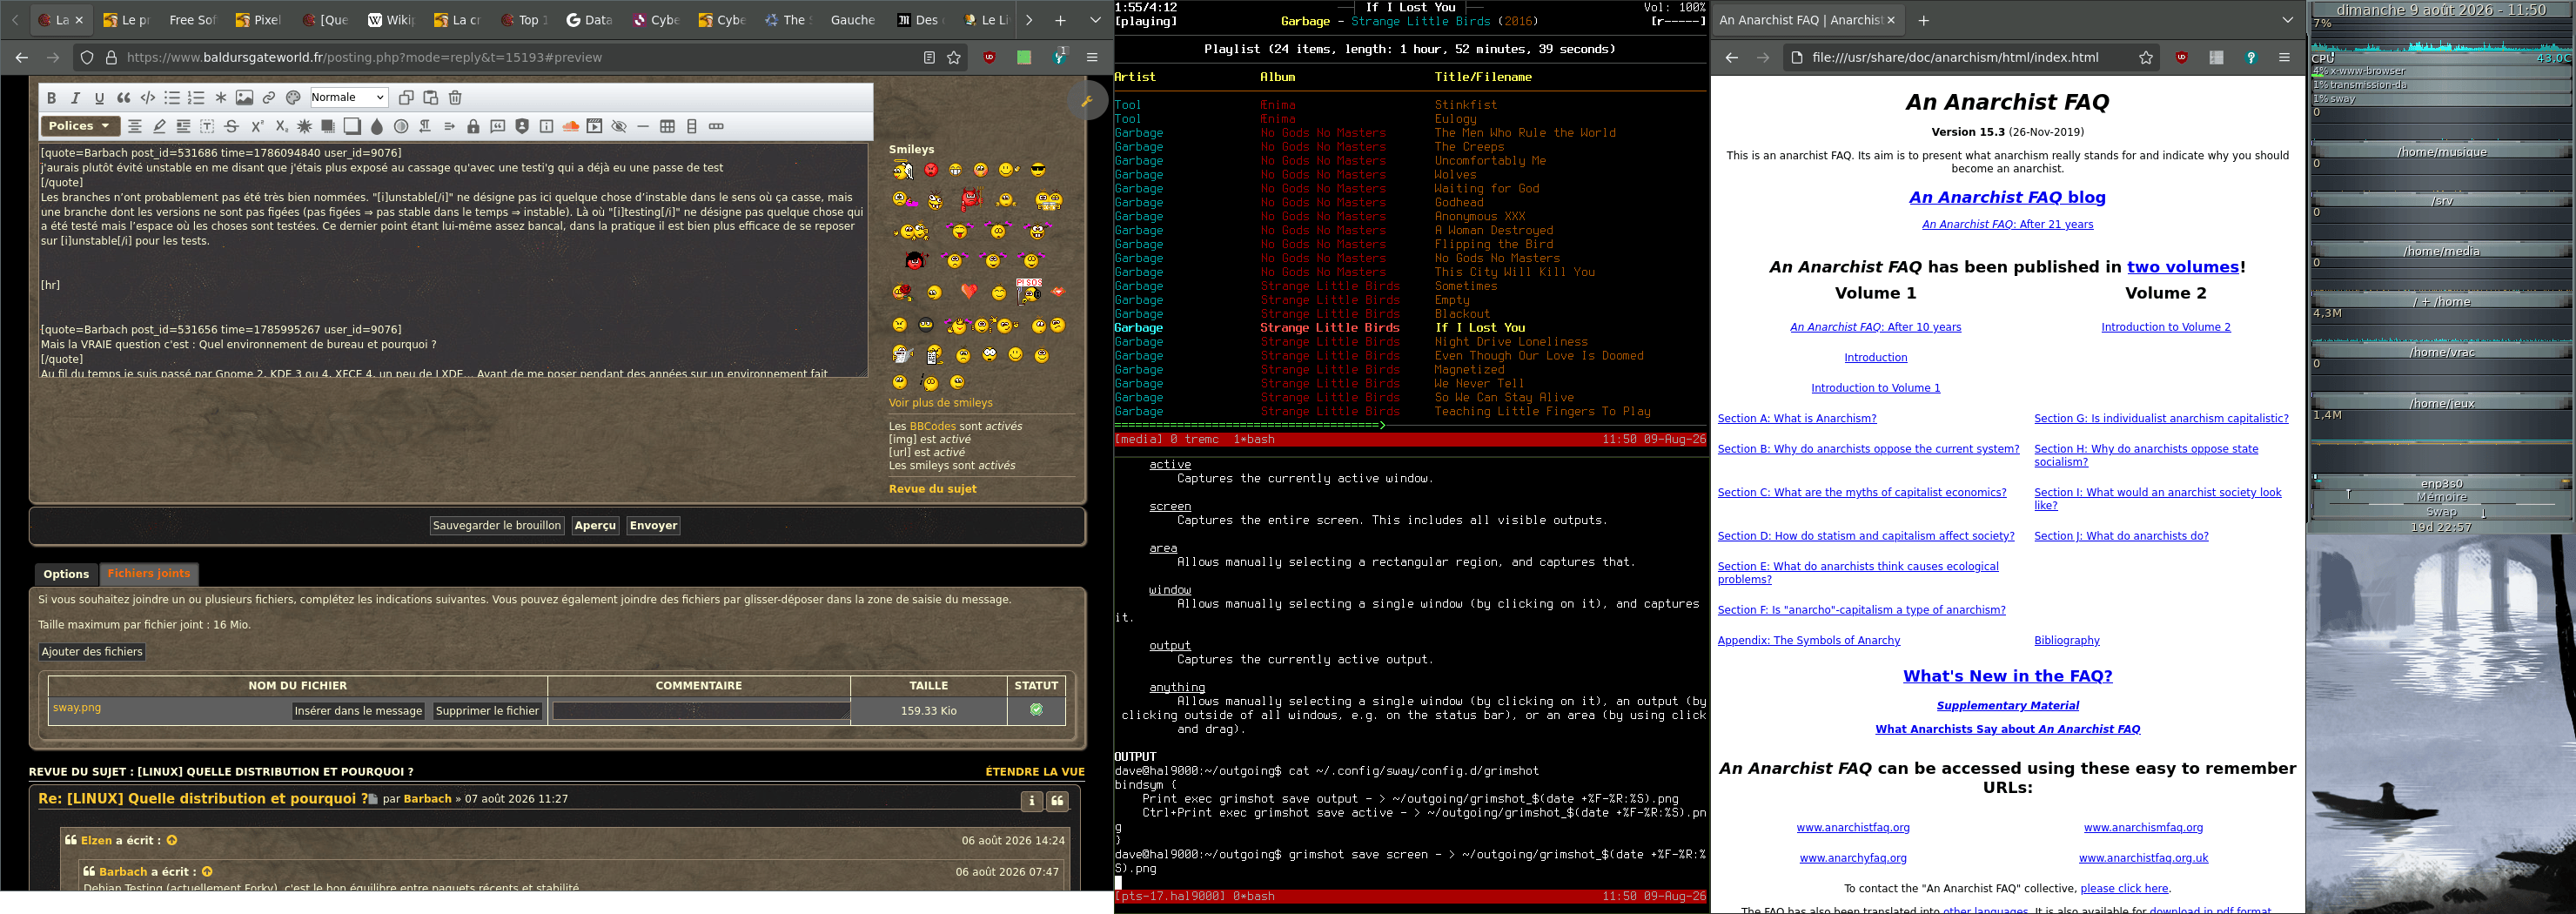This screenshot has height=914, width=2576.
Task: Select the Magnetized track in the playlist
Action: [x=1469, y=370]
